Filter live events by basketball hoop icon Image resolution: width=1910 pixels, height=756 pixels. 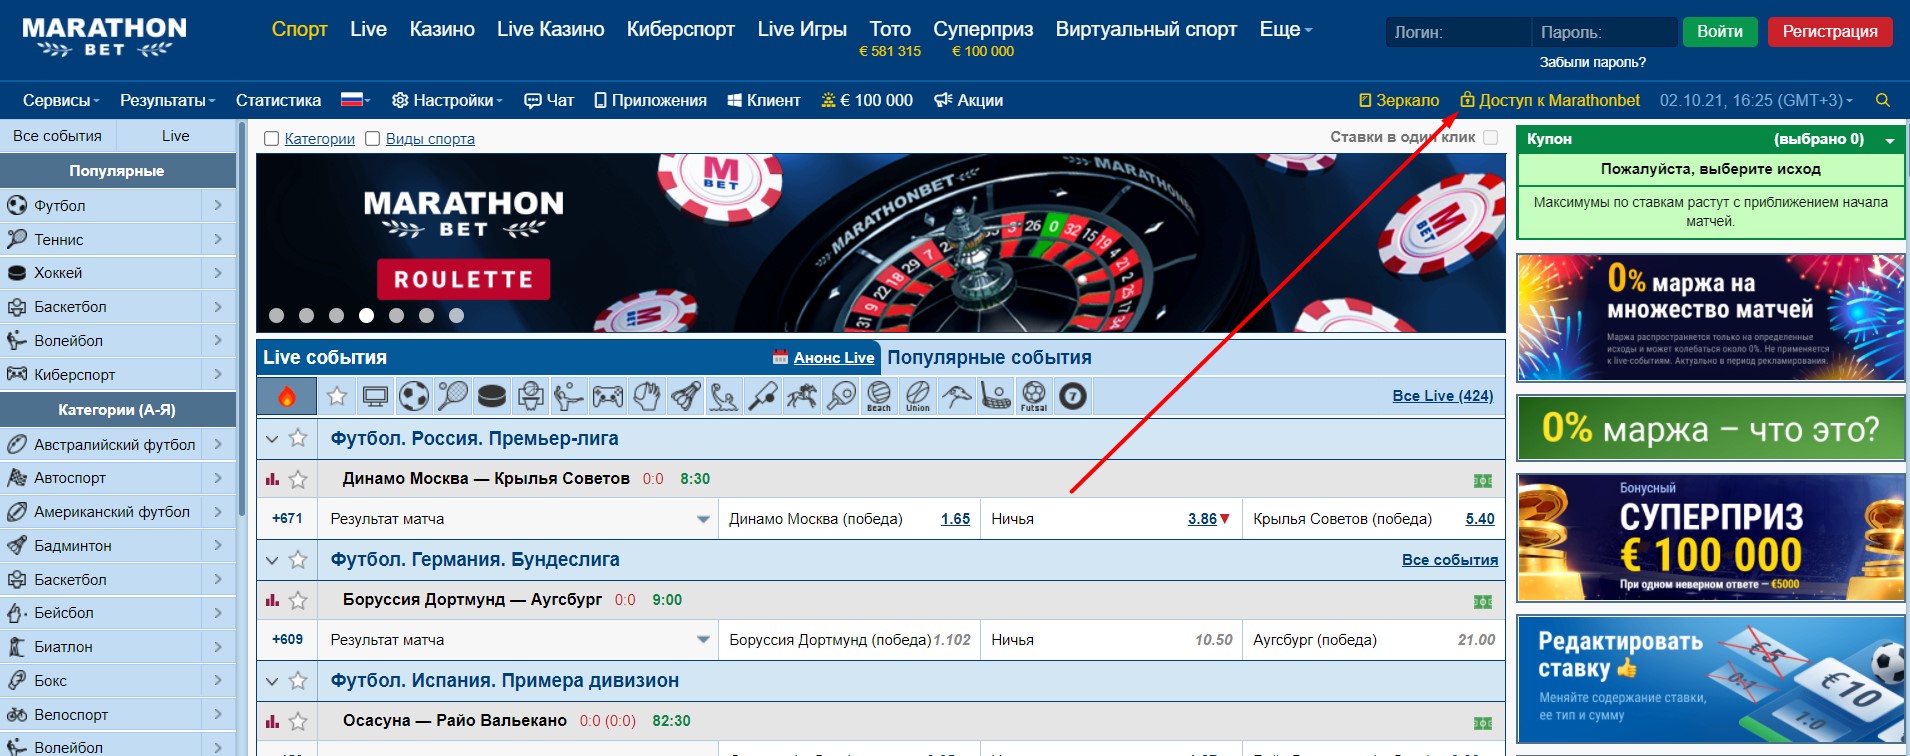click(x=530, y=397)
